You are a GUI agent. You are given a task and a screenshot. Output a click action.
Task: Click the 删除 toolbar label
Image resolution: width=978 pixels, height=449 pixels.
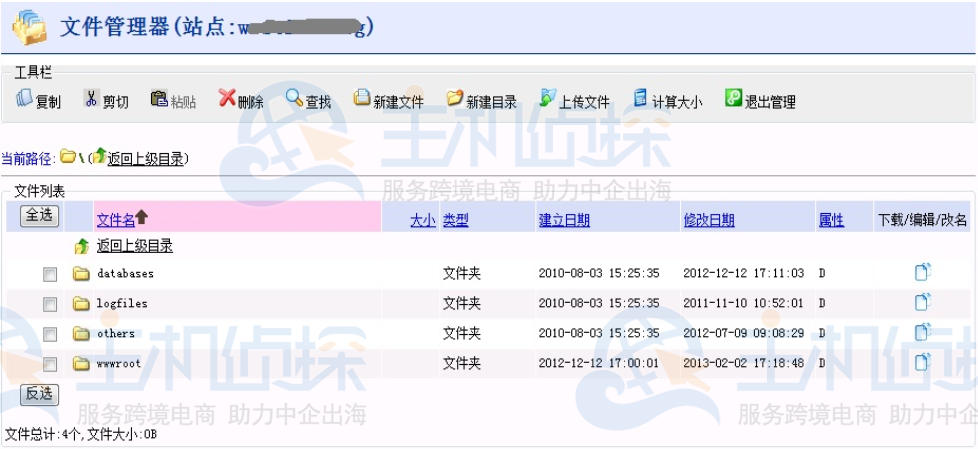click(251, 102)
